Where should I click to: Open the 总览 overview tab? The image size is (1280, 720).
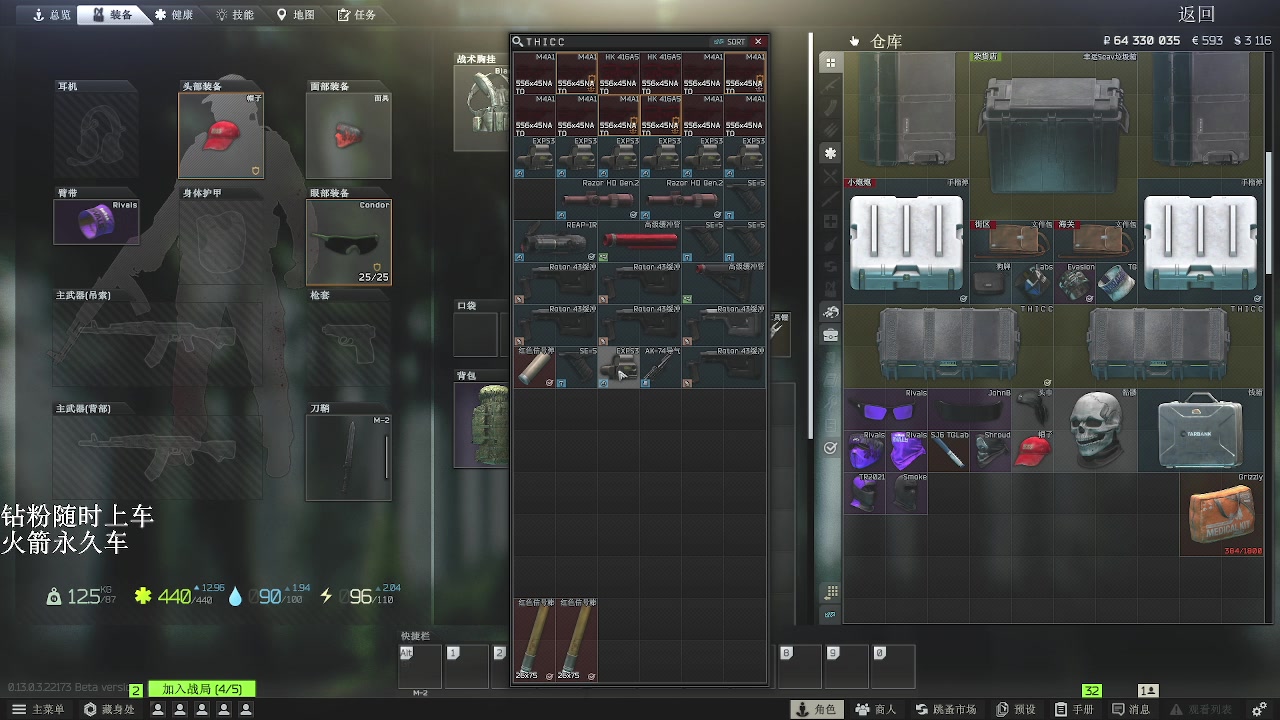tap(52, 15)
